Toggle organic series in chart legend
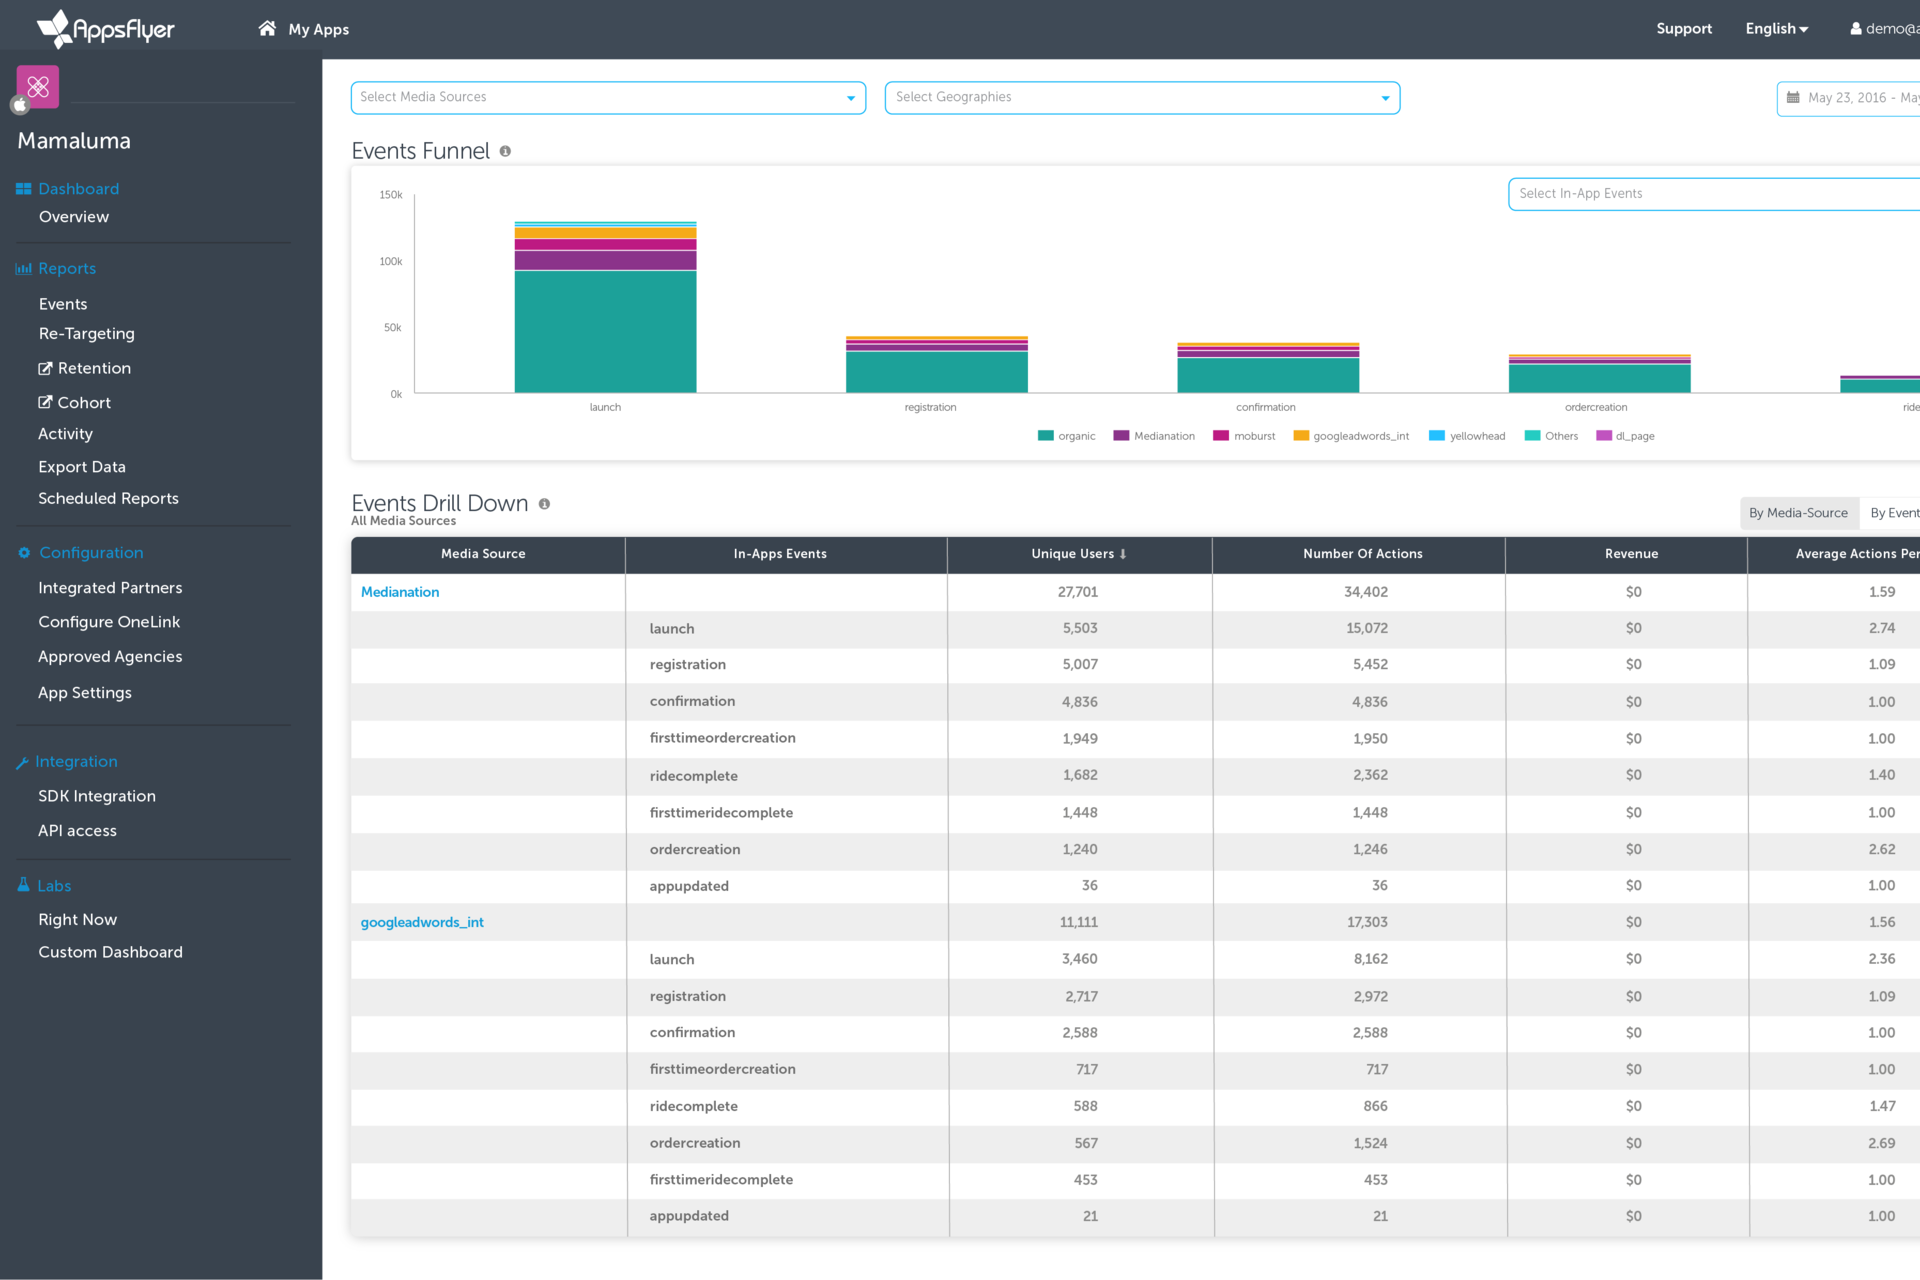This screenshot has height=1280, width=1920. pyautogui.click(x=1066, y=436)
